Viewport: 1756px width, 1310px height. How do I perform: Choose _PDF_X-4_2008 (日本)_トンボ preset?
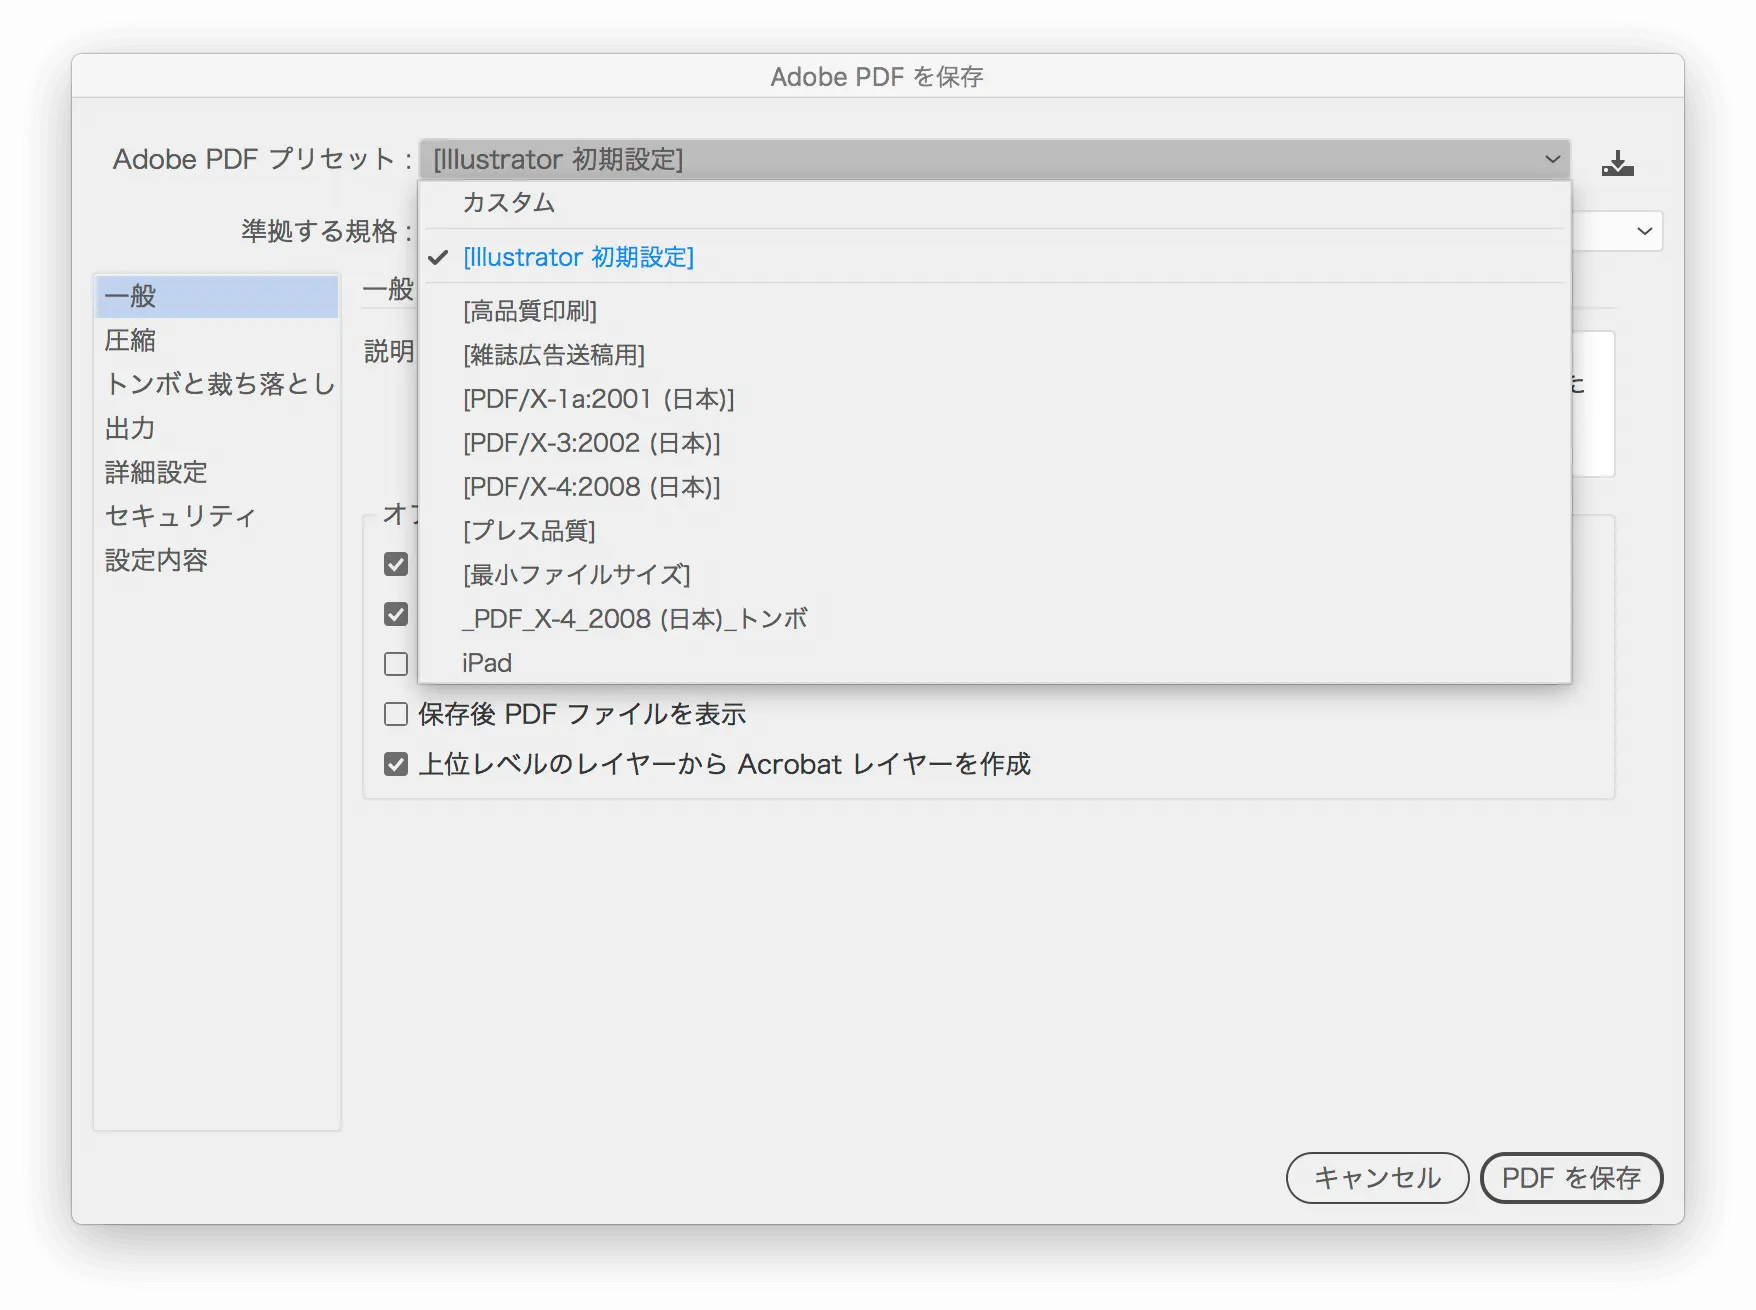click(x=995, y=619)
